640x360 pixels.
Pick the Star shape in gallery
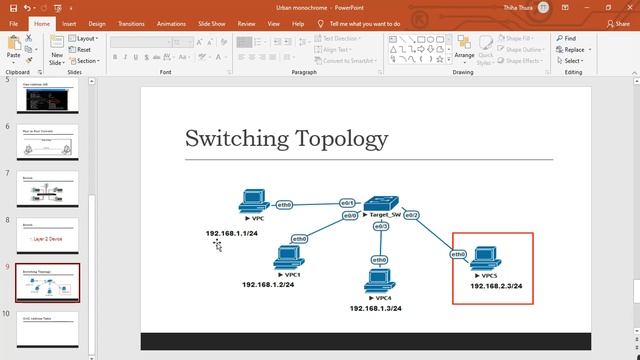pos(440,60)
